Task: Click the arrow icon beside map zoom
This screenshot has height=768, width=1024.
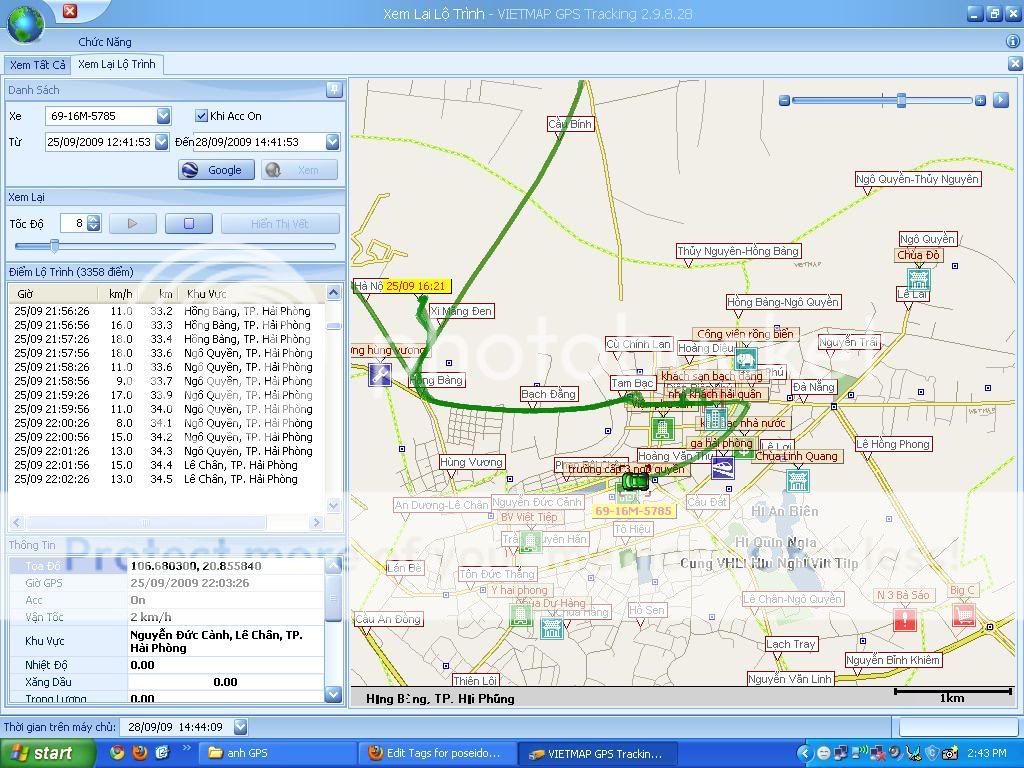Action: pyautogui.click(x=999, y=101)
